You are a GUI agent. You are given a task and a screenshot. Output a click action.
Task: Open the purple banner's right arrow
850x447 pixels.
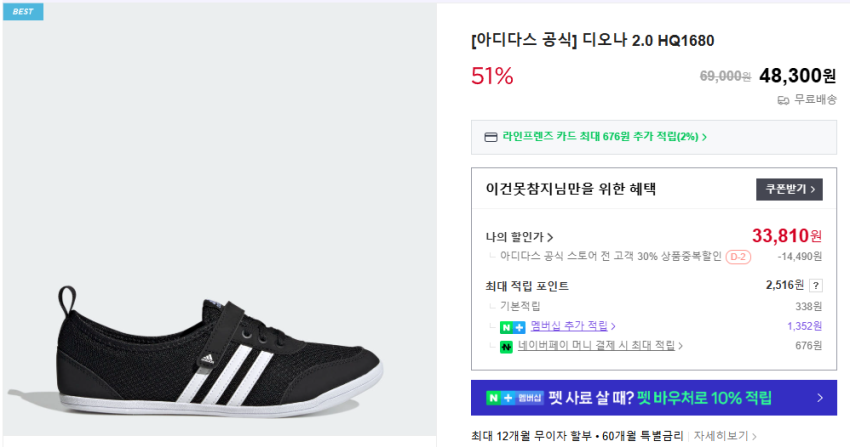pos(820,398)
